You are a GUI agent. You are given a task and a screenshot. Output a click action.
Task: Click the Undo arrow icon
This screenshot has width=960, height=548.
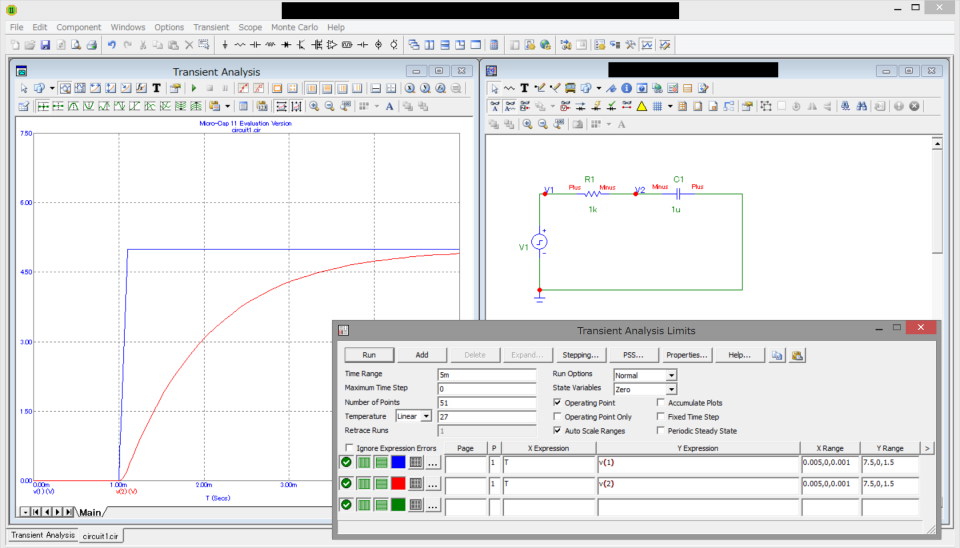click(111, 45)
